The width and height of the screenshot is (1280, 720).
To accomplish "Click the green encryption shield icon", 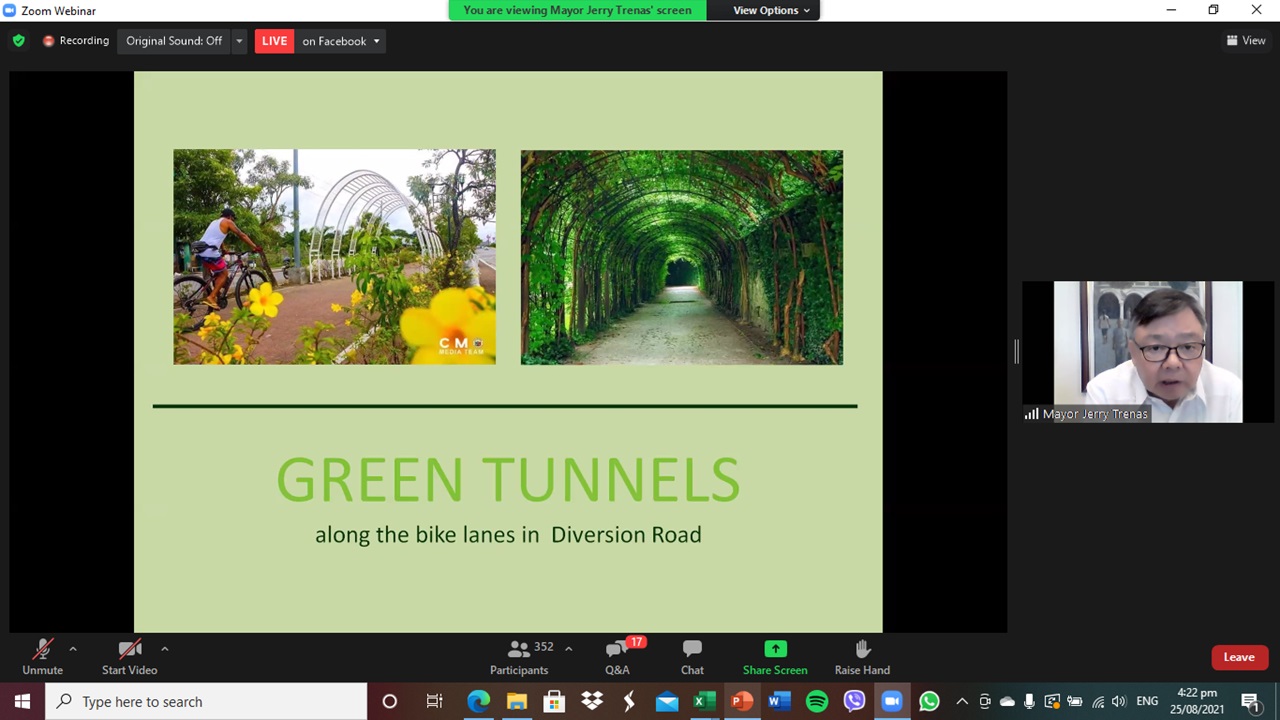I will tap(18, 41).
